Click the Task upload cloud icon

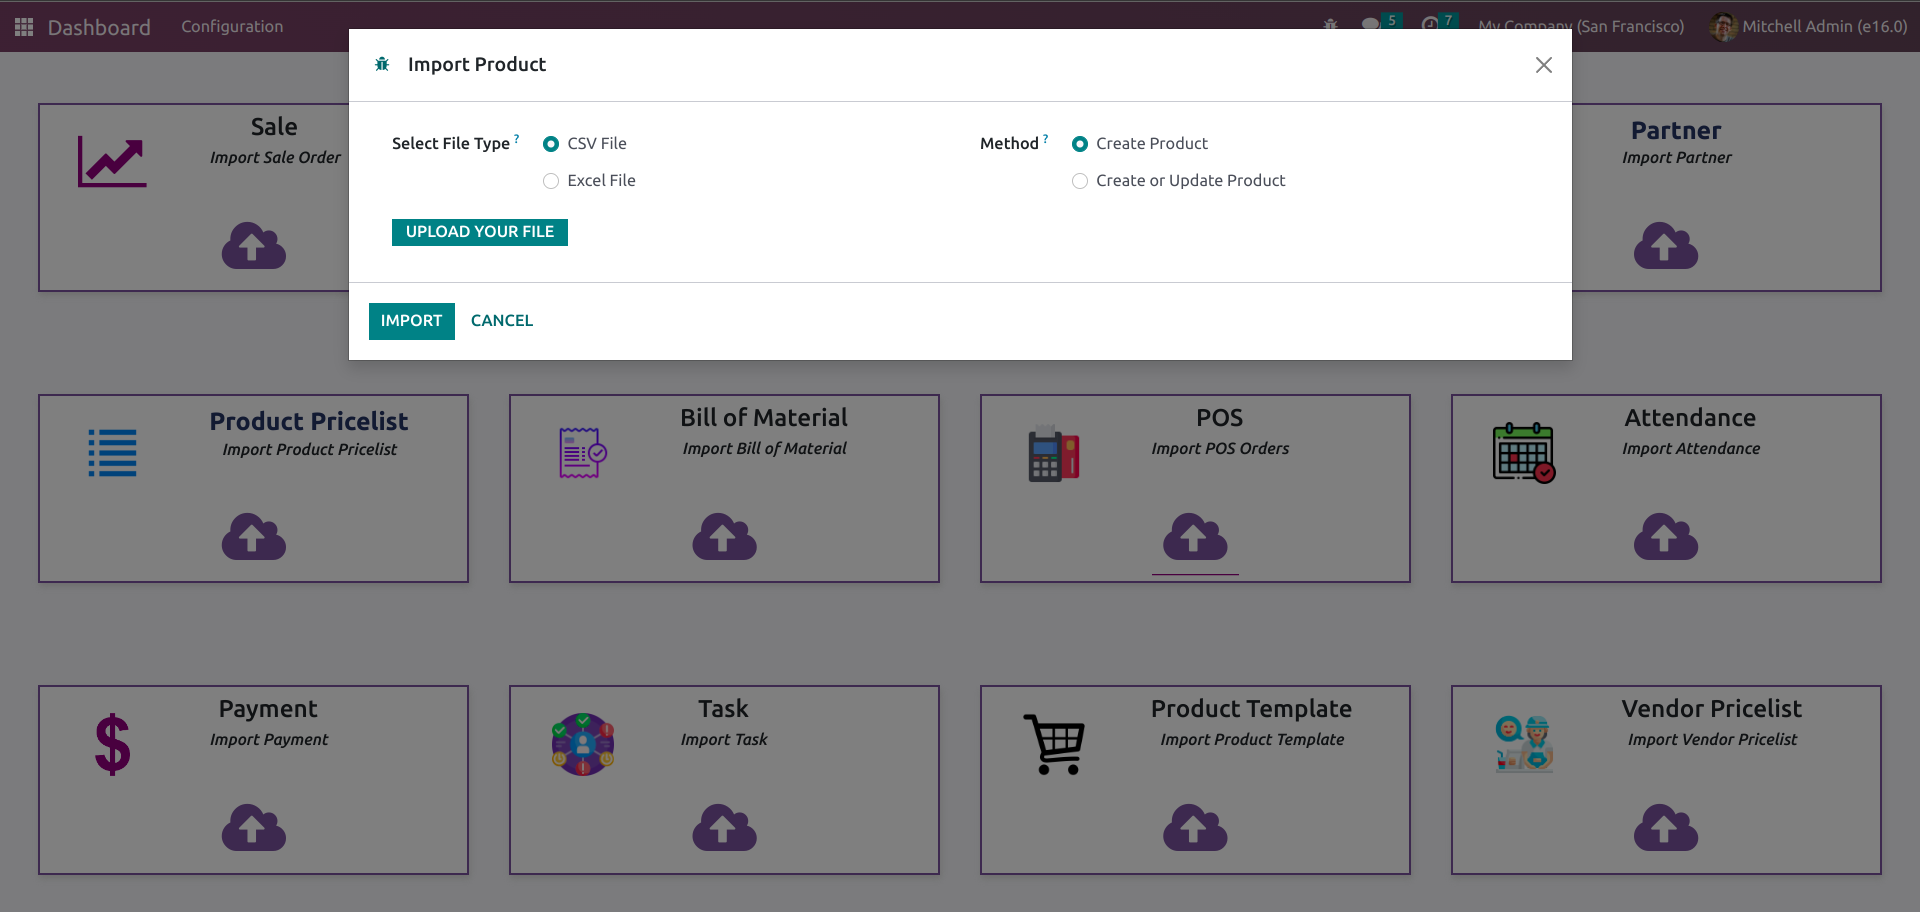(724, 828)
